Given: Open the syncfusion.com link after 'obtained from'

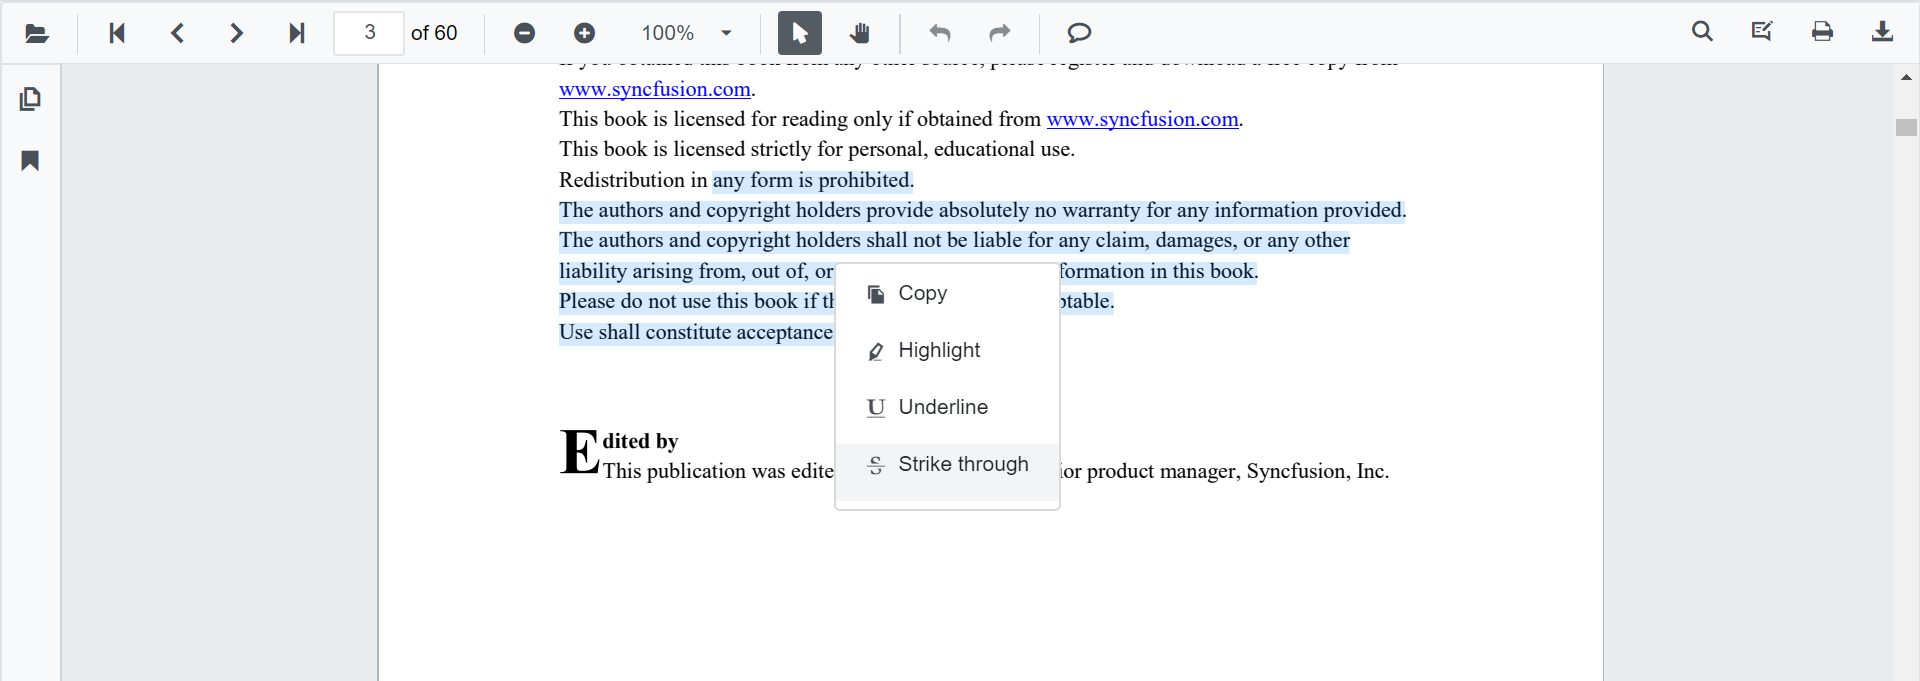Looking at the screenshot, I should (x=1142, y=119).
